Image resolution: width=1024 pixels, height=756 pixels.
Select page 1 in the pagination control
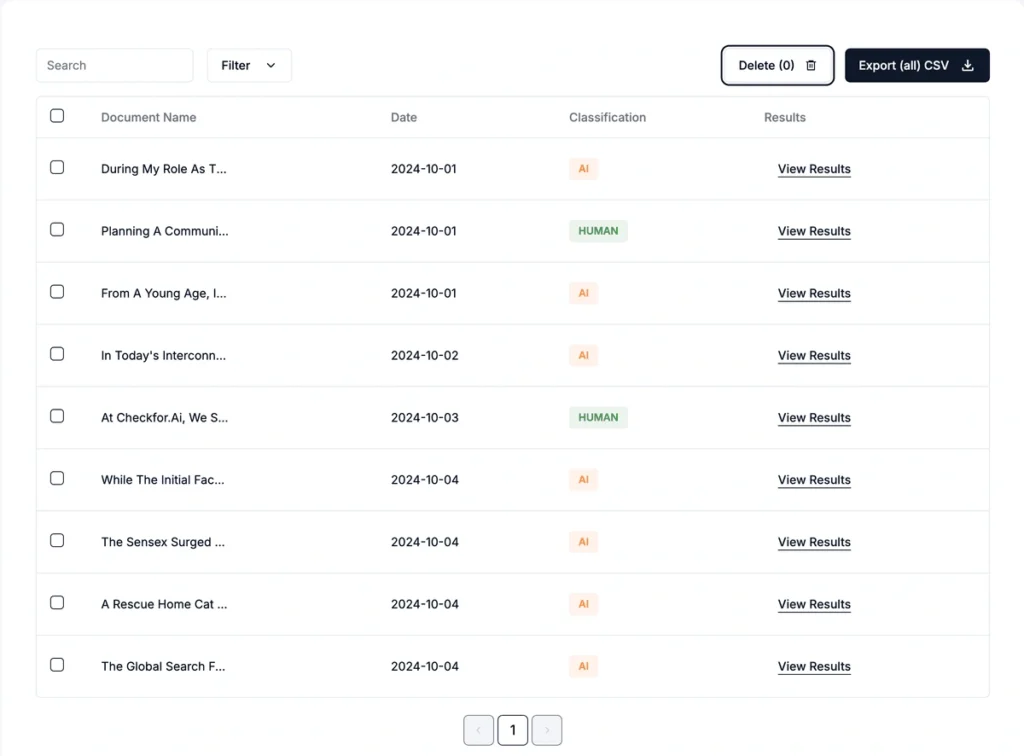tap(512, 730)
